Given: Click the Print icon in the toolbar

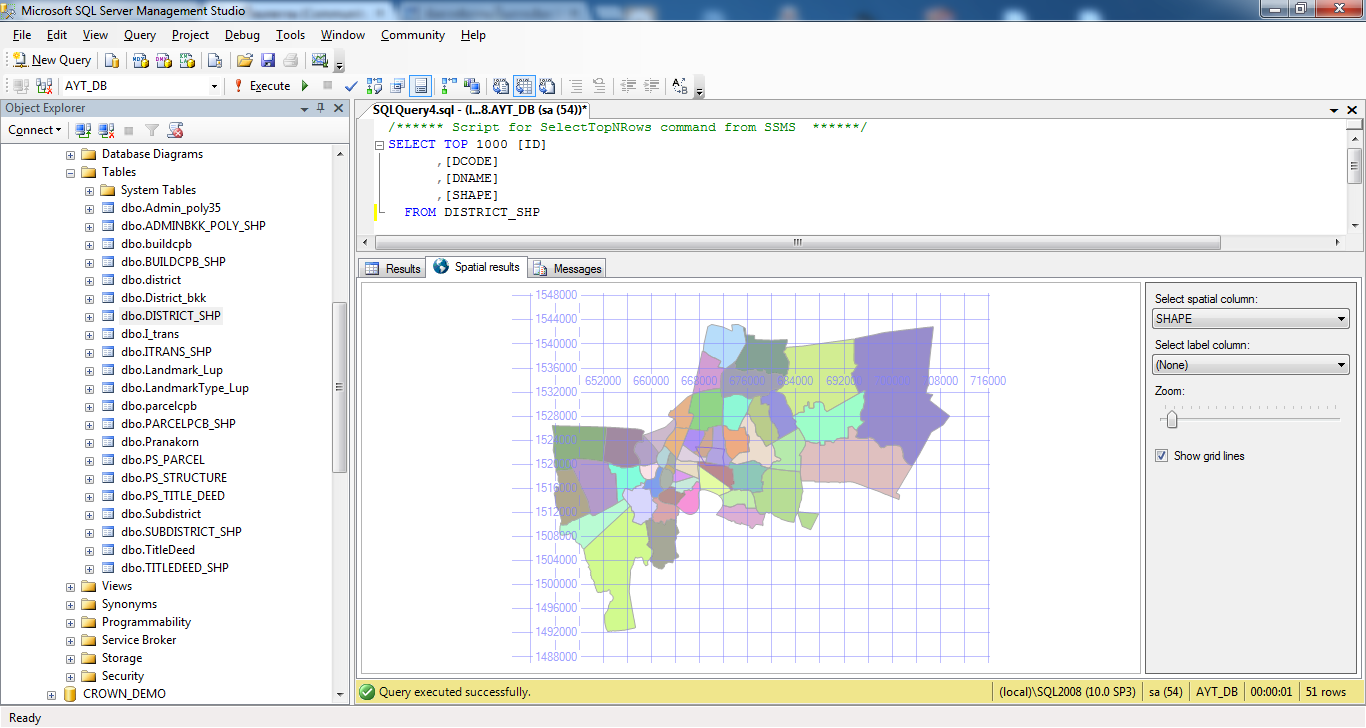Looking at the screenshot, I should pos(290,60).
